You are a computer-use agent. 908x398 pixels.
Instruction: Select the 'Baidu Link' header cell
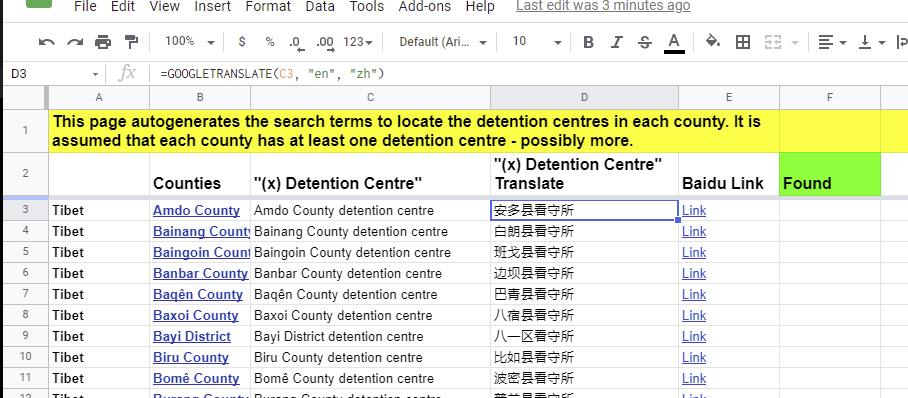(x=729, y=174)
